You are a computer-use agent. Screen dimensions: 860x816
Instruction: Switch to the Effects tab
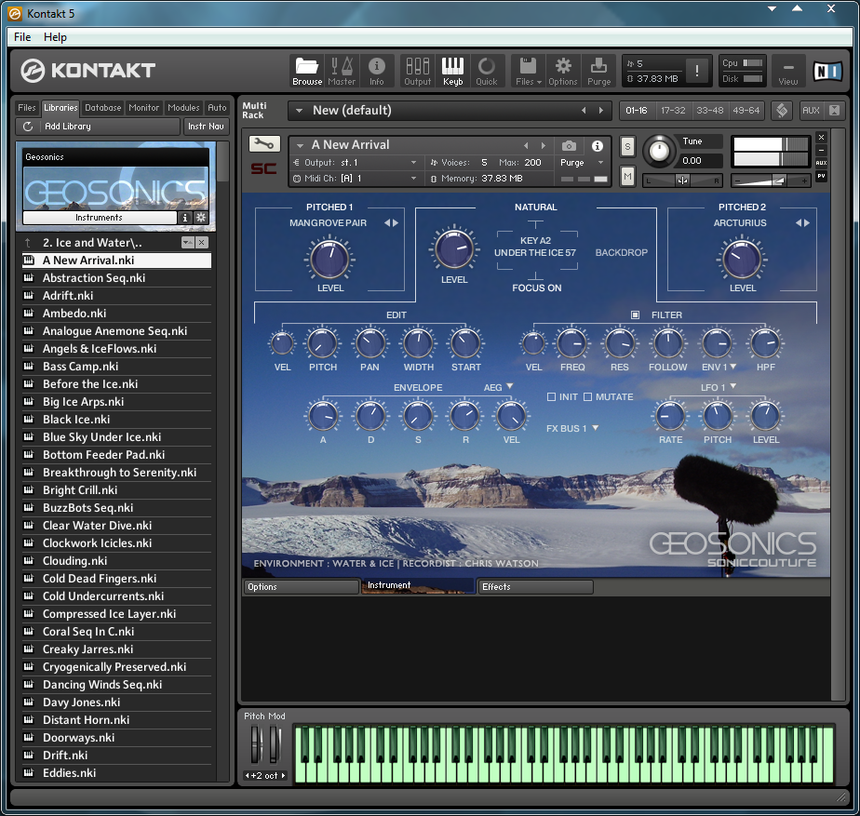point(535,587)
